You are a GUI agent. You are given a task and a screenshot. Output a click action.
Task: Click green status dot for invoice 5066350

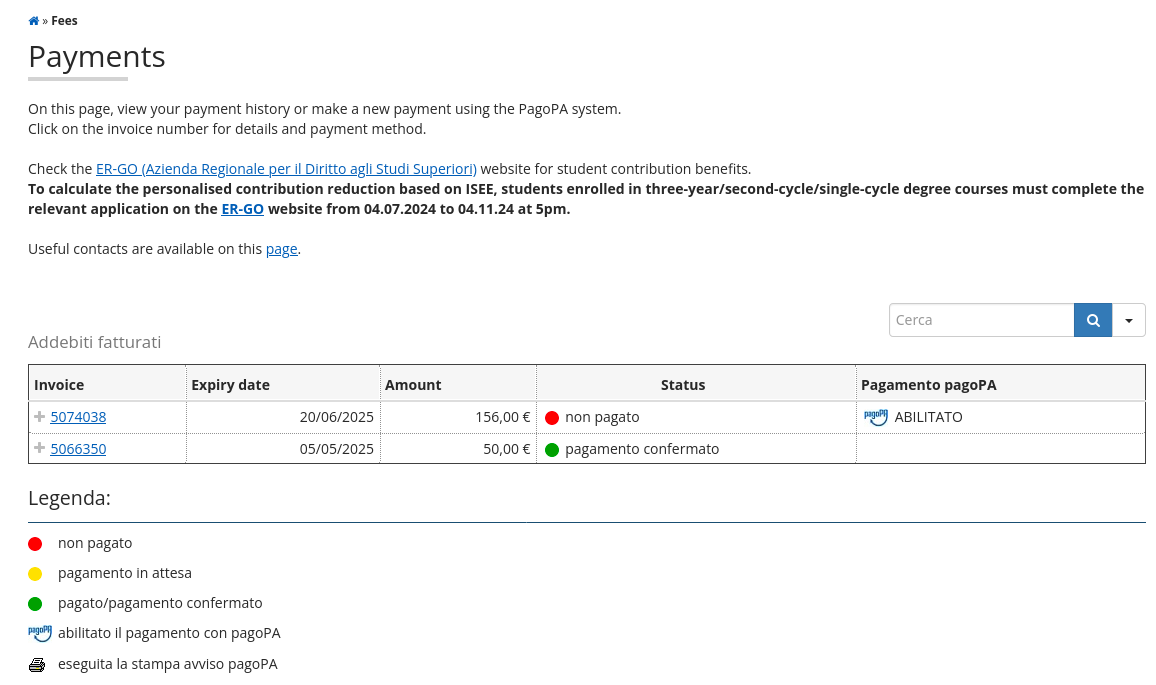click(x=552, y=450)
